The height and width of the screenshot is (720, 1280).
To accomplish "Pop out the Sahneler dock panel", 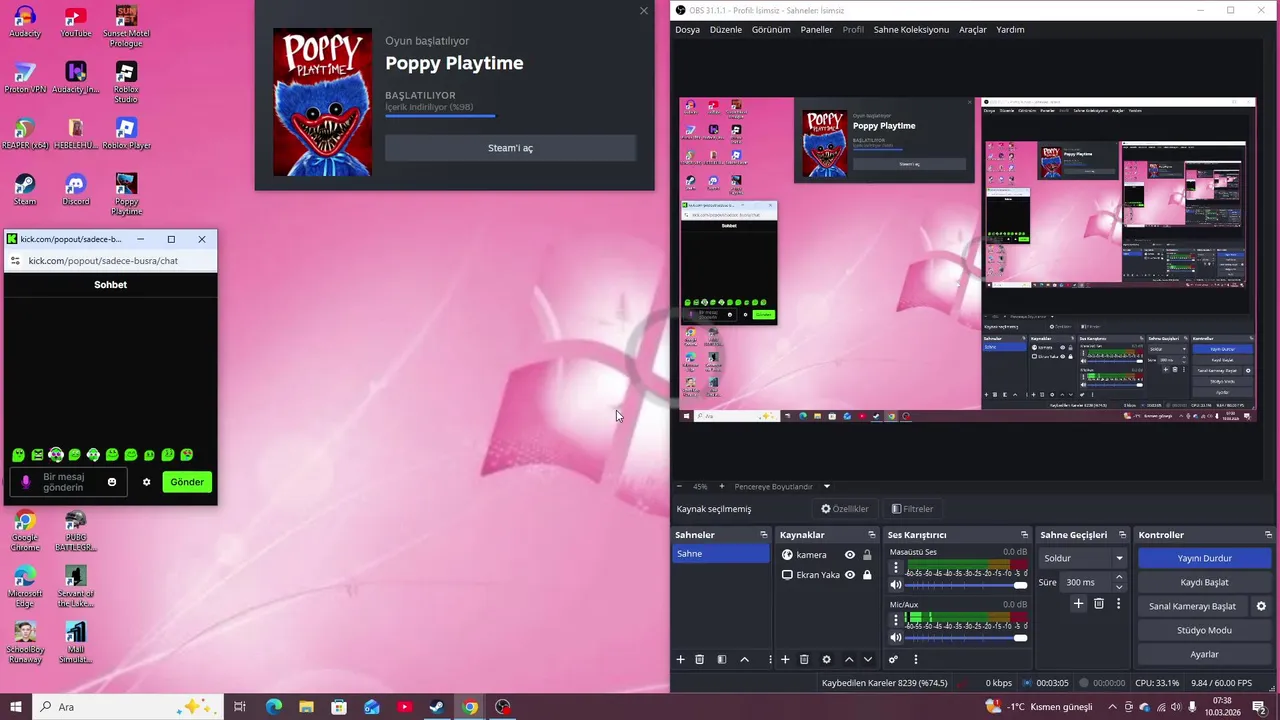I will [x=764, y=535].
